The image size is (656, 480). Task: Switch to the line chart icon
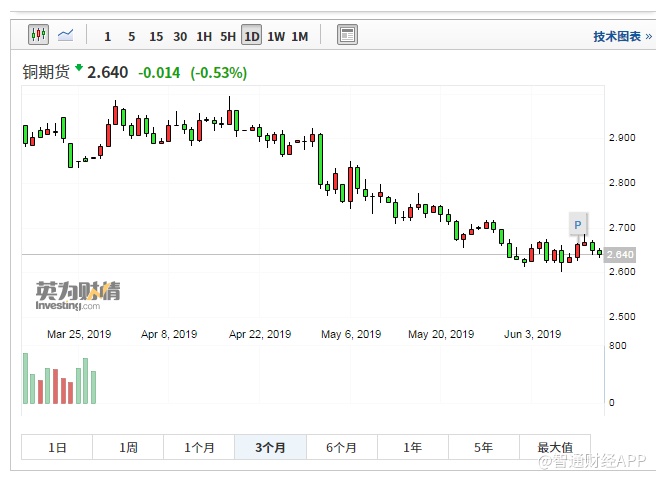(66, 35)
